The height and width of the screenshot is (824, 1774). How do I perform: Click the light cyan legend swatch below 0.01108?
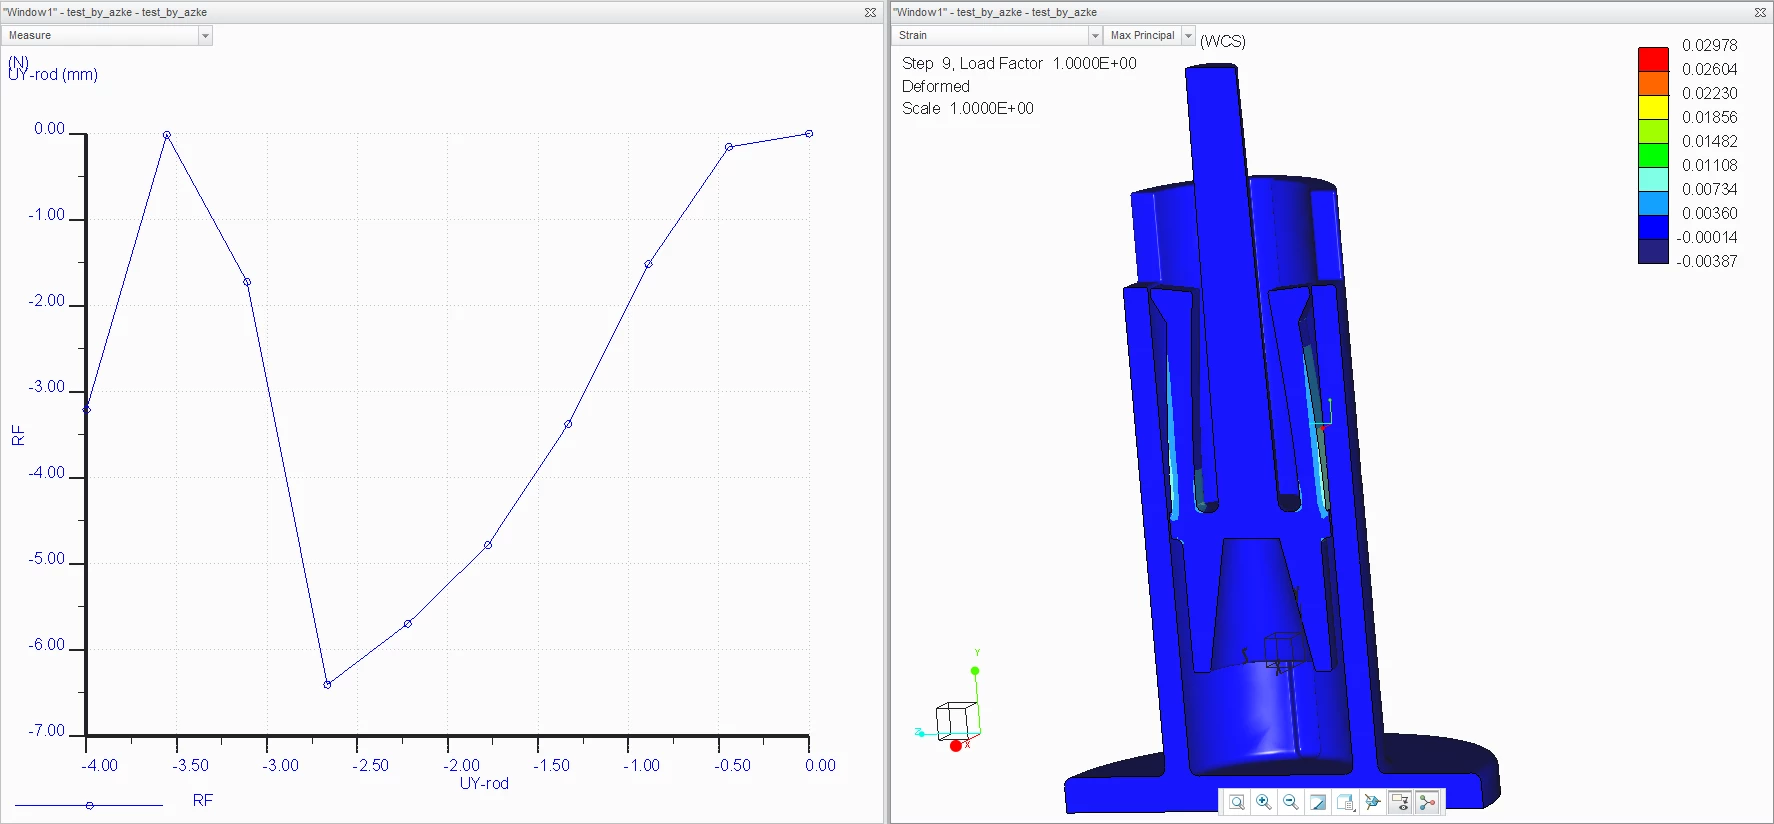pyautogui.click(x=1653, y=179)
